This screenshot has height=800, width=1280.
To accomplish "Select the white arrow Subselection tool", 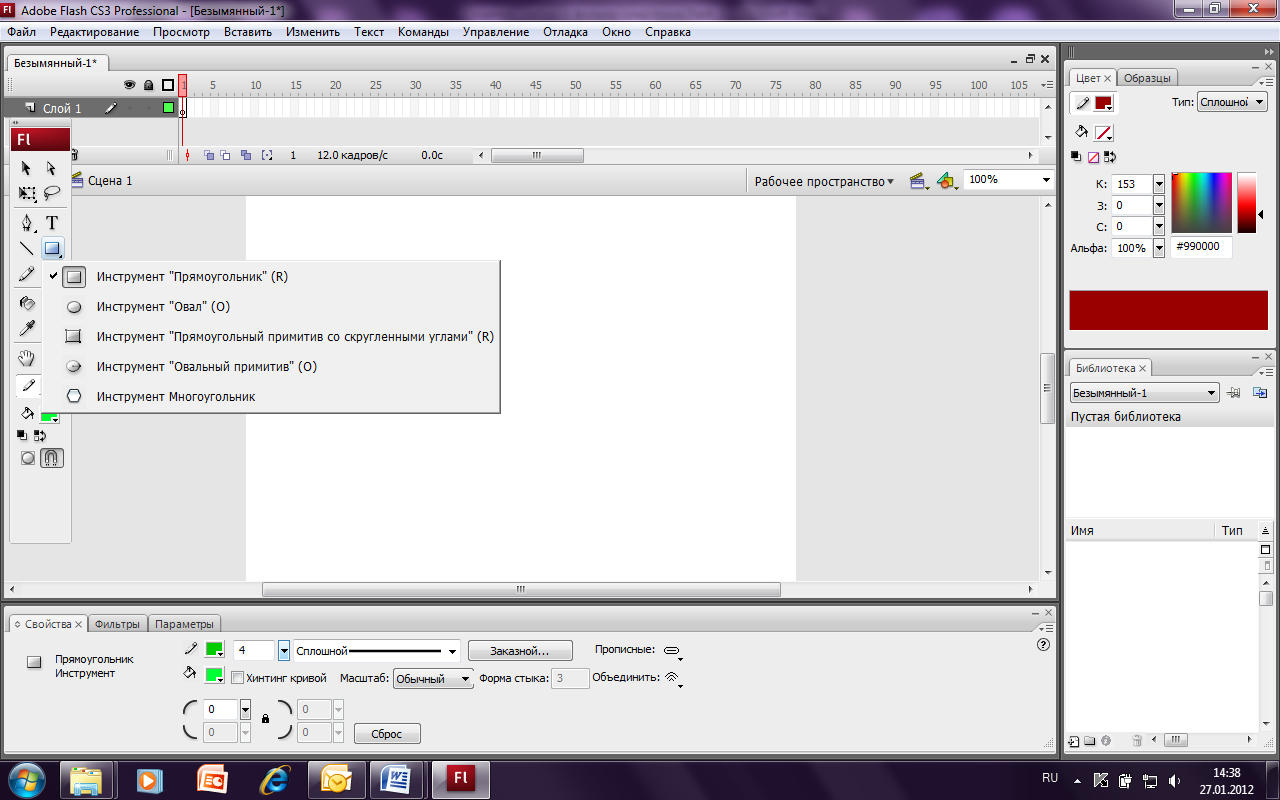I will (x=52, y=168).
